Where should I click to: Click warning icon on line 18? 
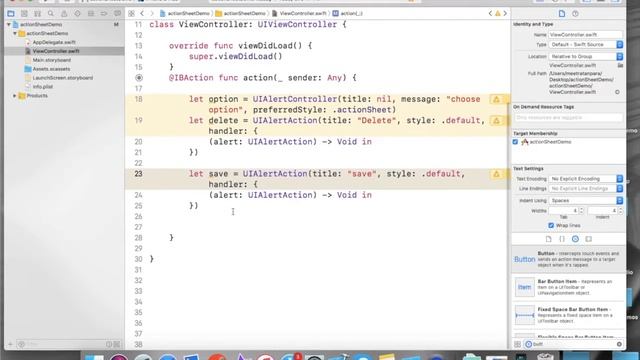coord(496,99)
